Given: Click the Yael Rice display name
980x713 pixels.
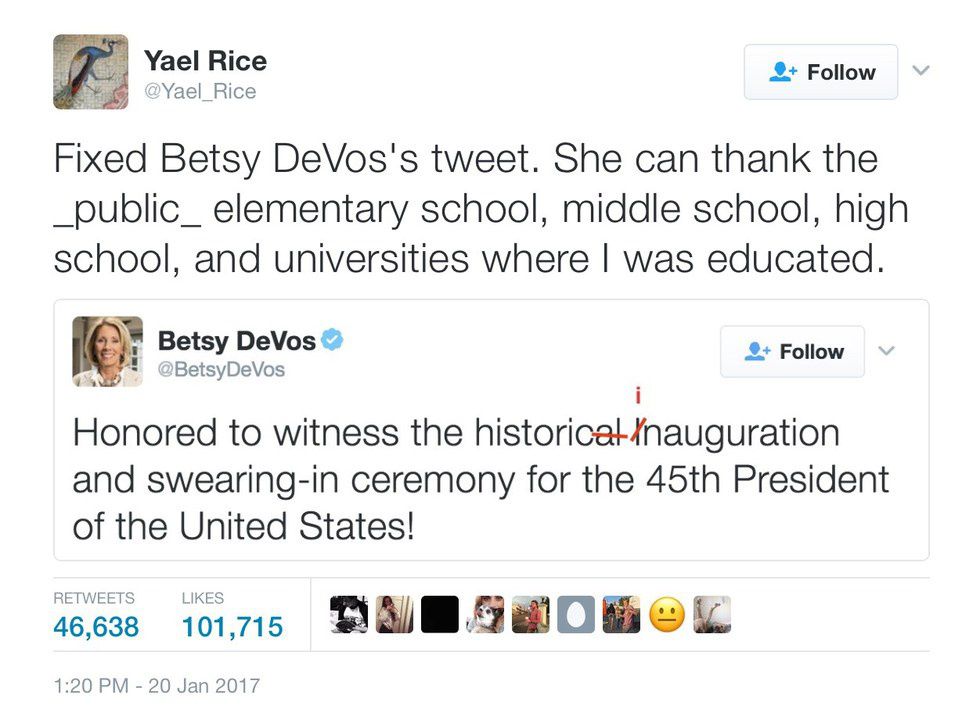Looking at the screenshot, I should coord(205,61).
